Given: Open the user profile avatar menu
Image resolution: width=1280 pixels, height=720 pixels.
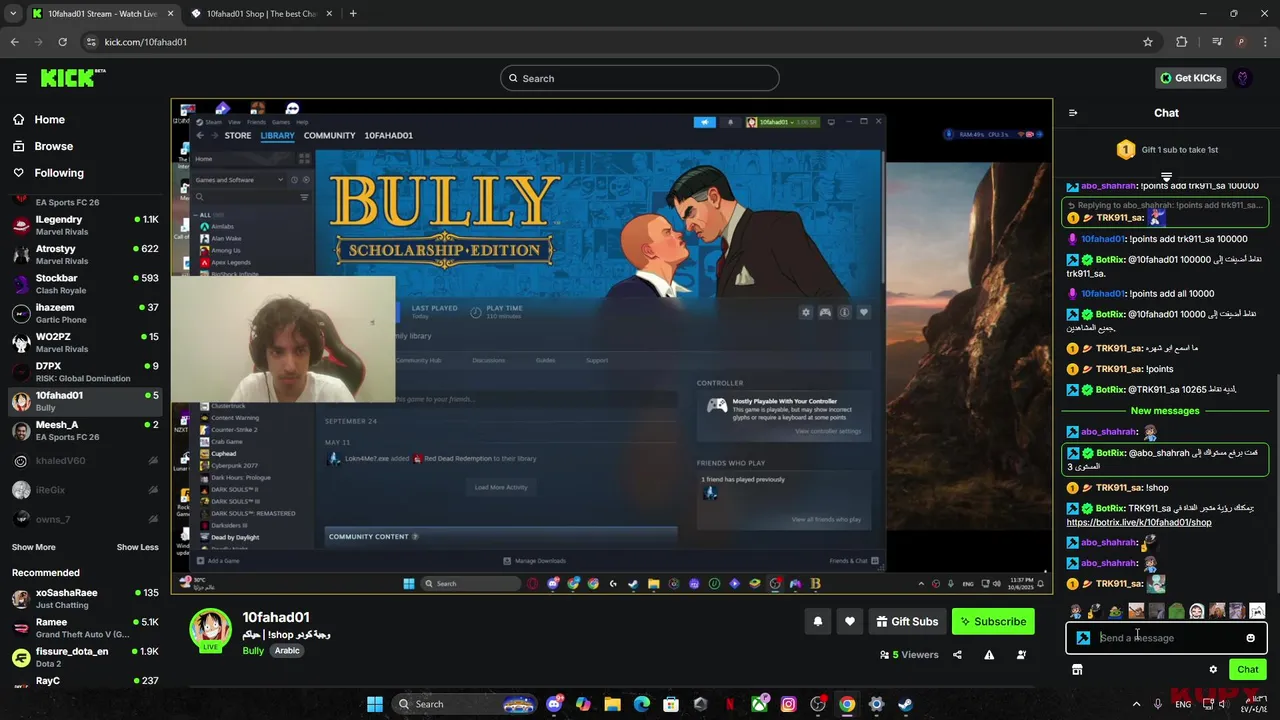Looking at the screenshot, I should 1243,78.
